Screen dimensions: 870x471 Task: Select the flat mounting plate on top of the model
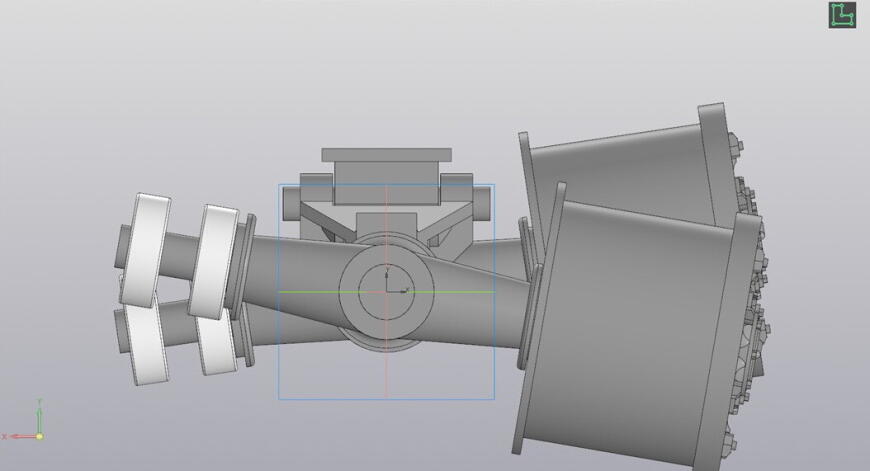[387, 155]
